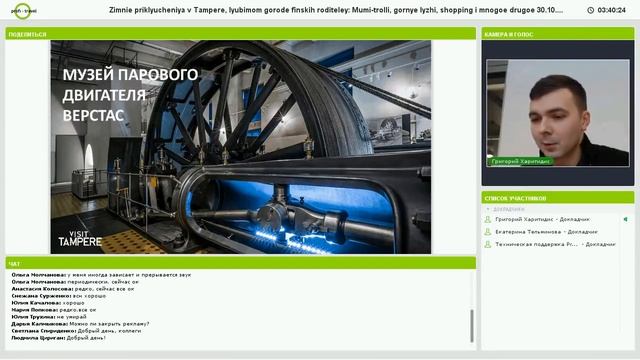The image size is (640, 360).
Task: Click Техническая поддержка participant row
Action: pyautogui.click(x=551, y=244)
